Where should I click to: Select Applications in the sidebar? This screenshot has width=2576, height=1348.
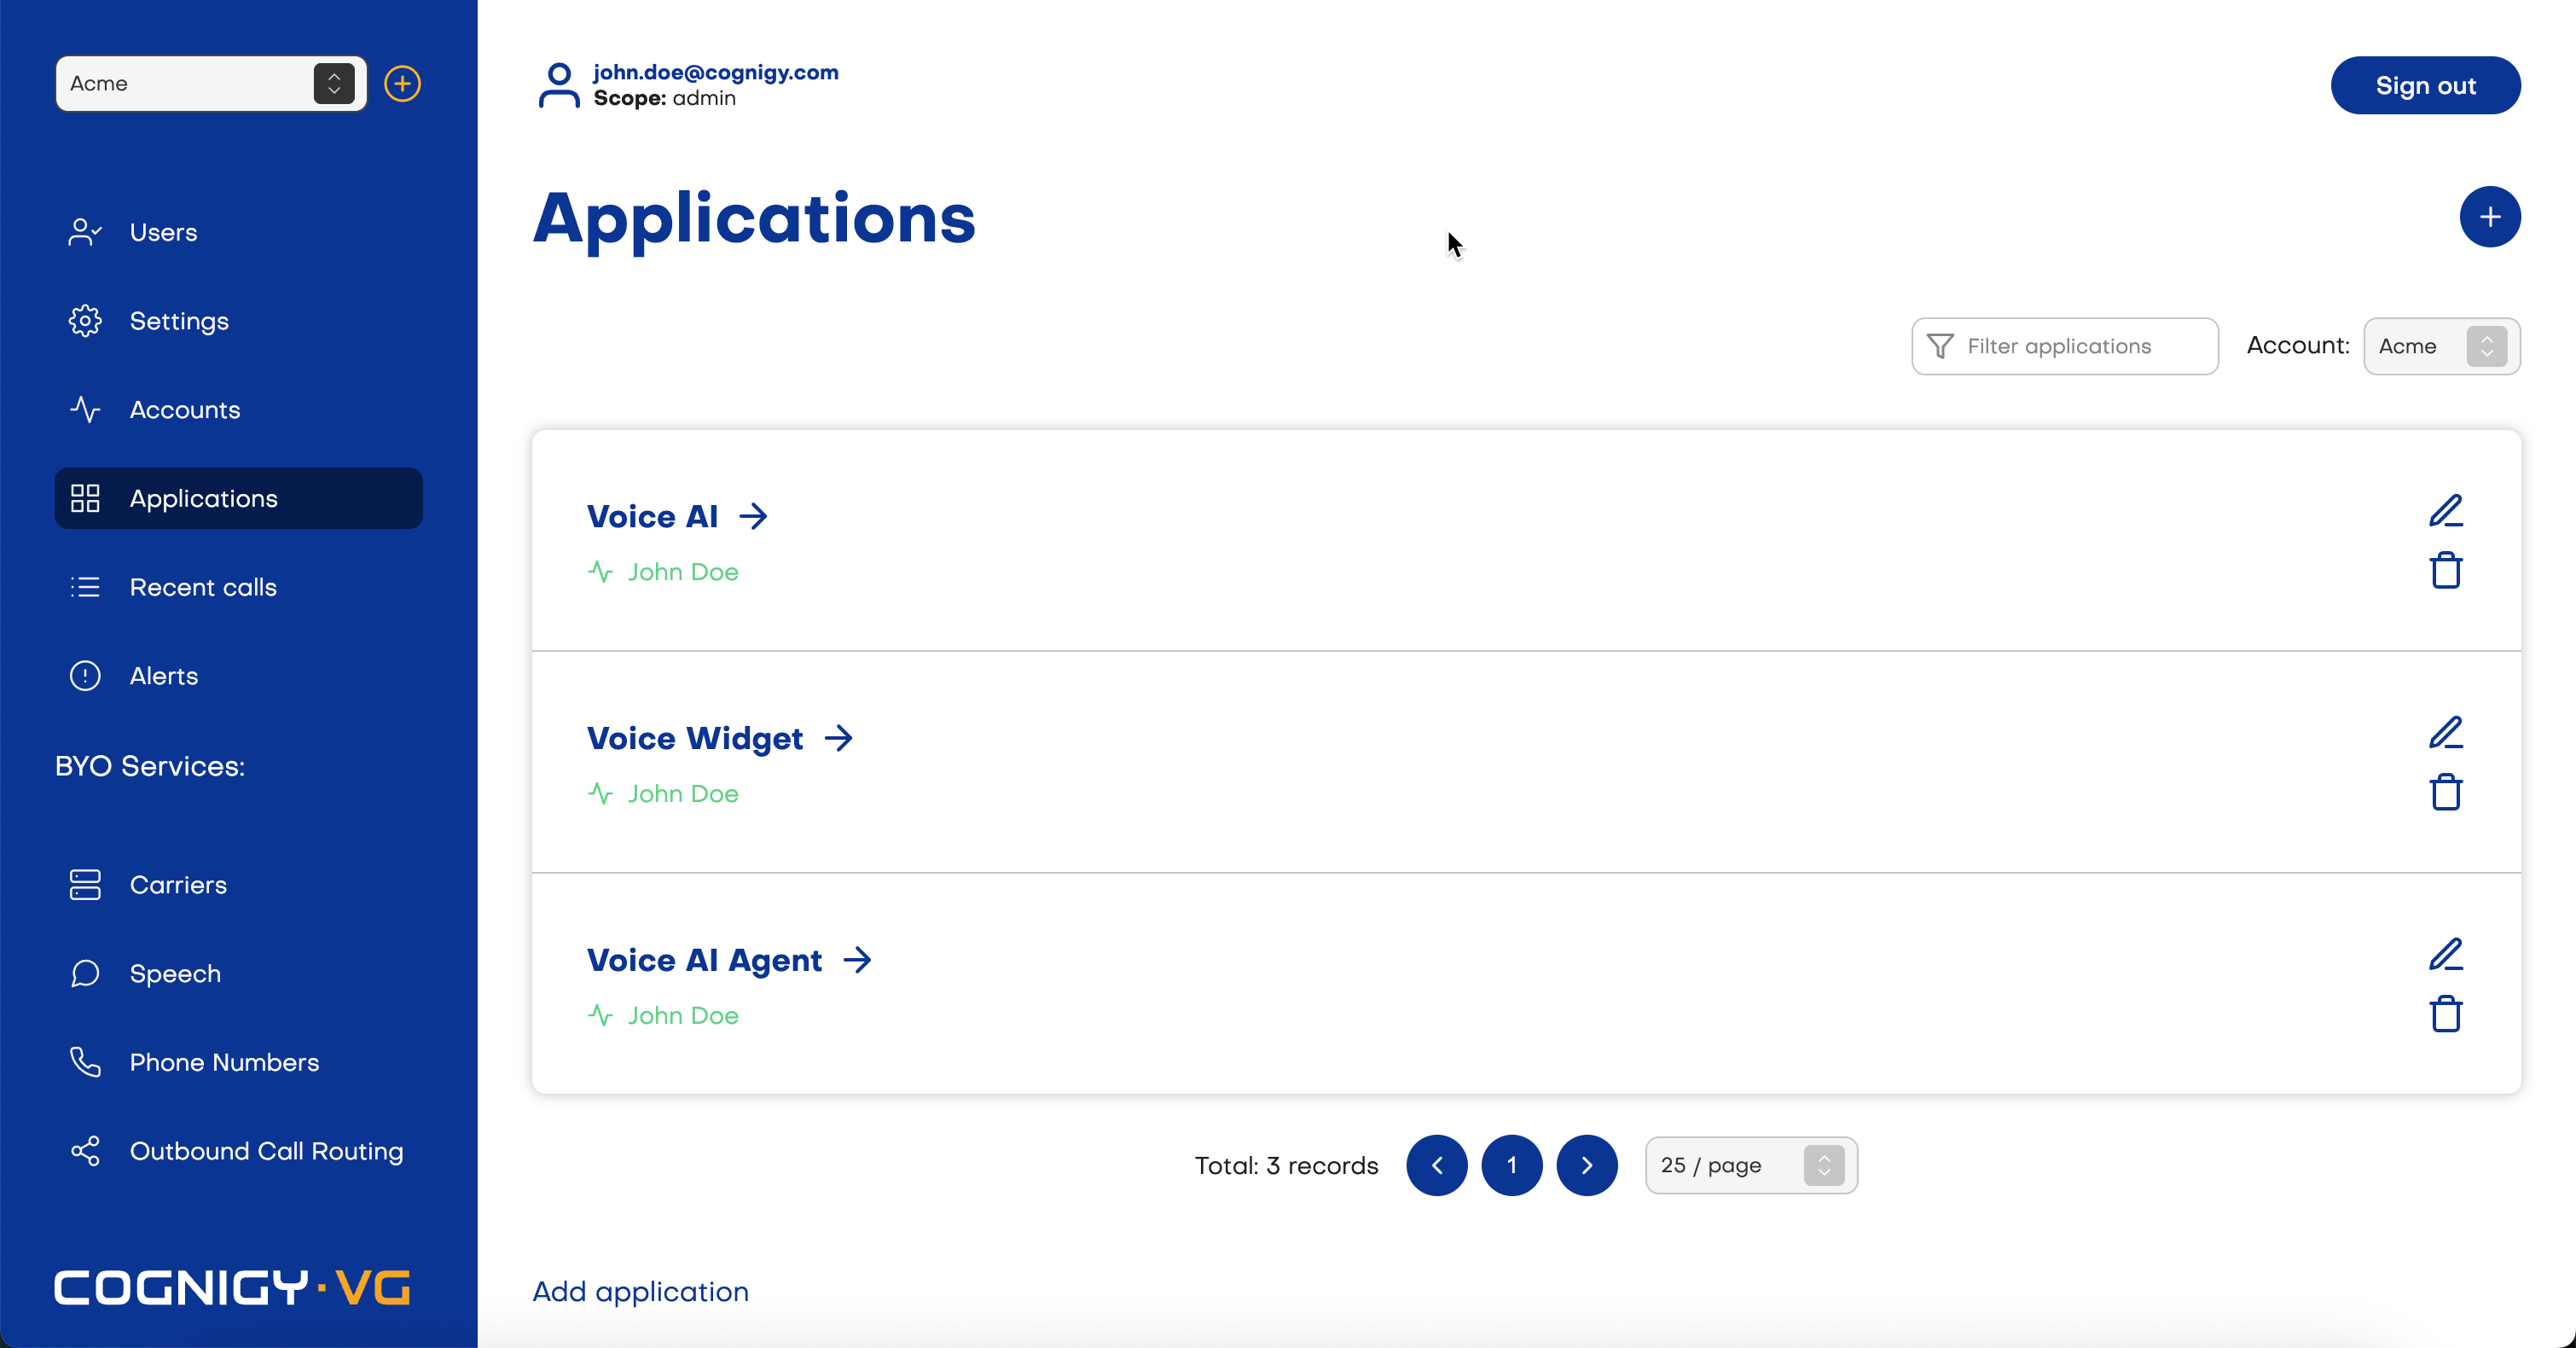point(238,498)
